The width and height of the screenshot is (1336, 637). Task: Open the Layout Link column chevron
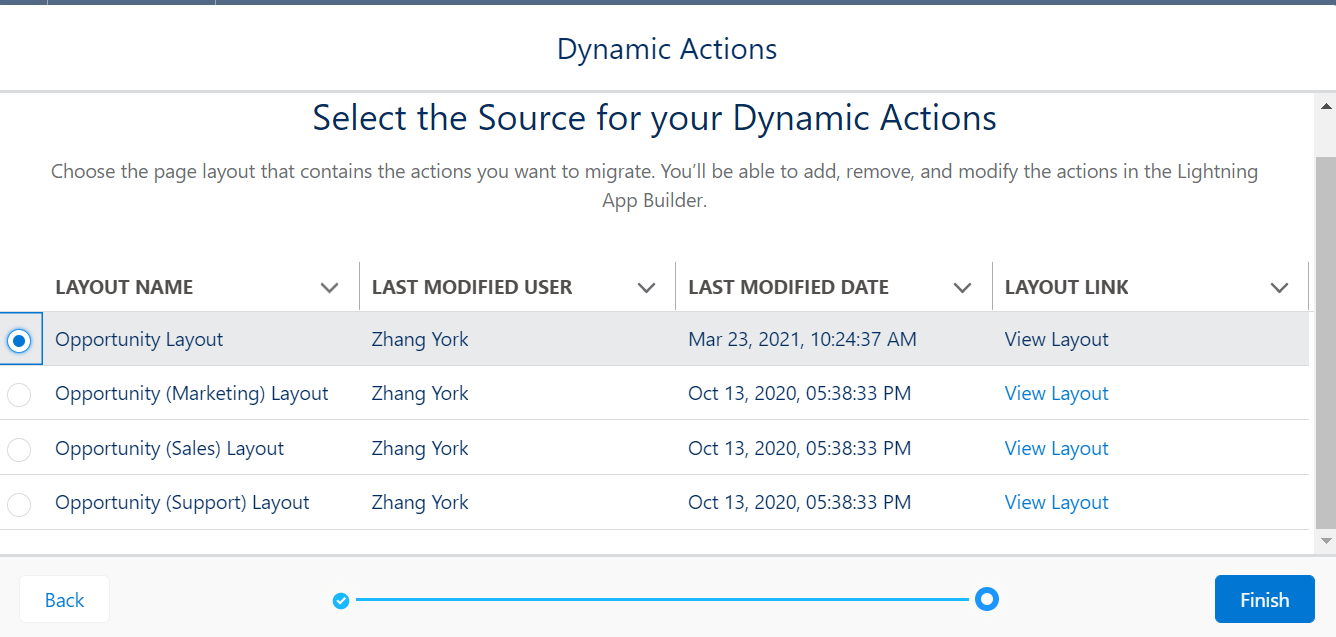coord(1279,288)
